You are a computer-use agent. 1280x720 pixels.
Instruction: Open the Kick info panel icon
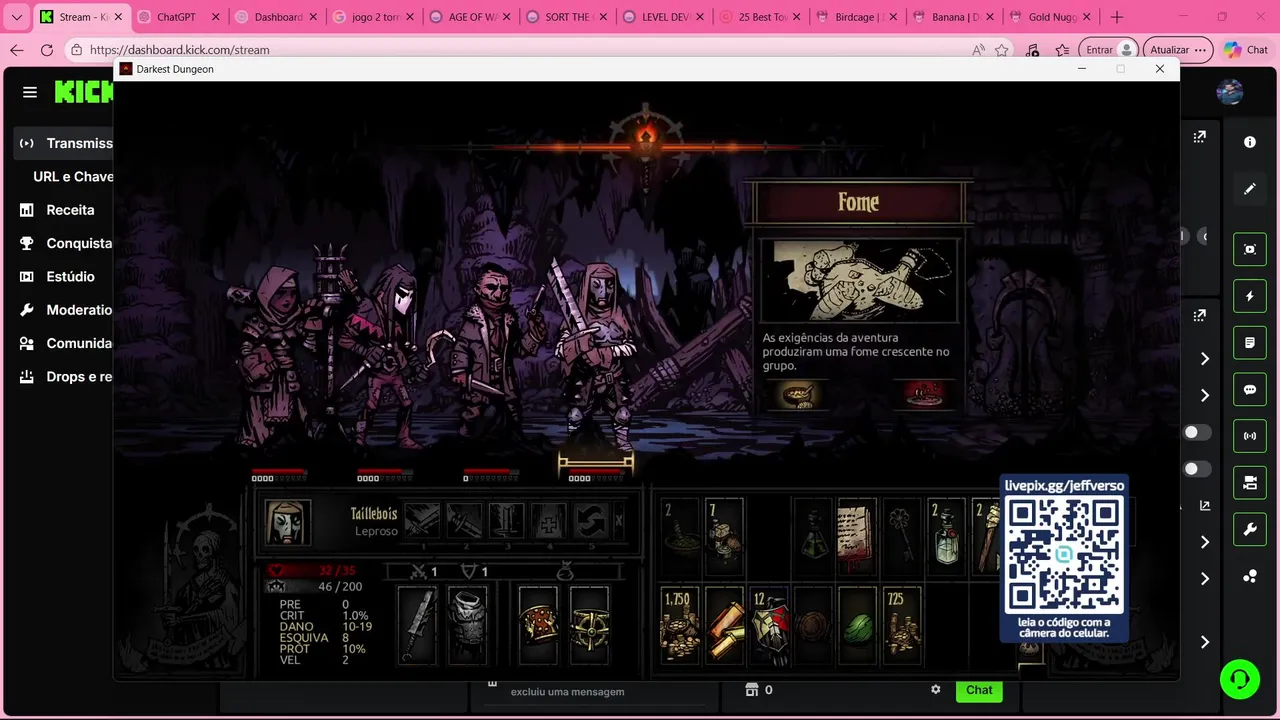1249,142
